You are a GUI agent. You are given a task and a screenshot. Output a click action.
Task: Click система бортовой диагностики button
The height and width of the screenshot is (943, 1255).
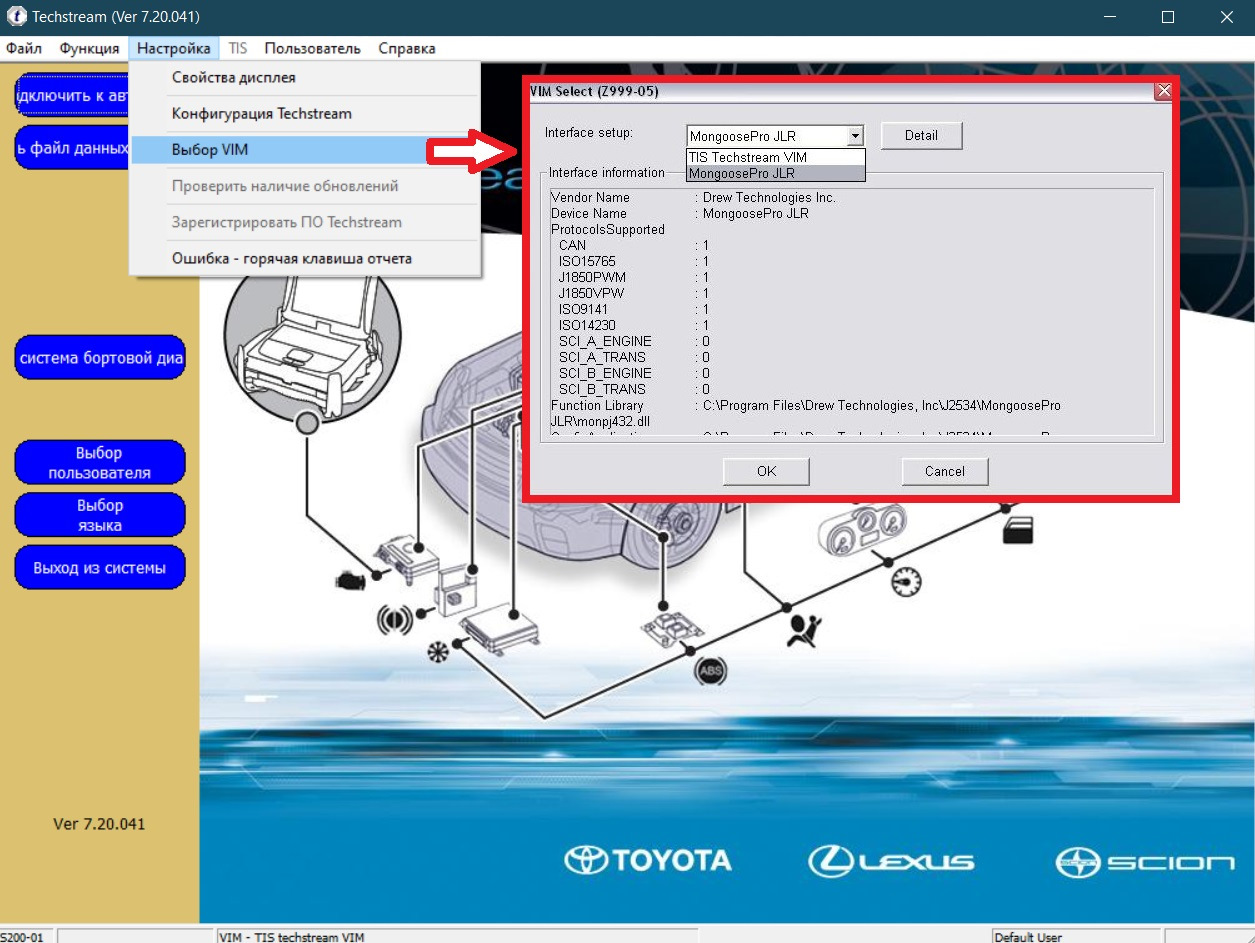pyautogui.click(x=100, y=357)
